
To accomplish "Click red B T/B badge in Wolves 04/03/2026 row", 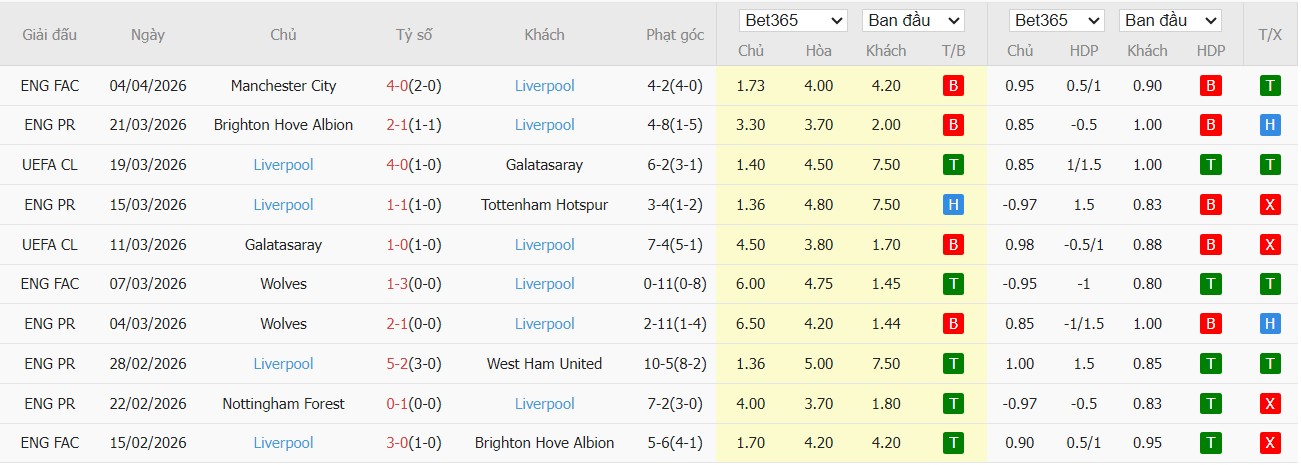I will tap(953, 324).
